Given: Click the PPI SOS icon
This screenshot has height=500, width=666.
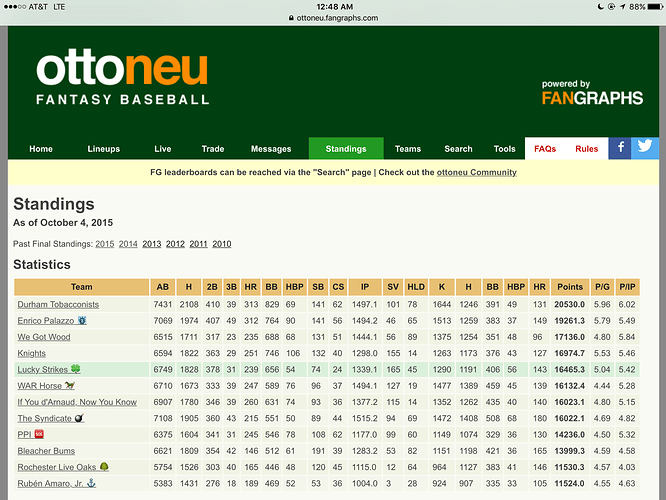Looking at the screenshot, I should click(x=39, y=434).
